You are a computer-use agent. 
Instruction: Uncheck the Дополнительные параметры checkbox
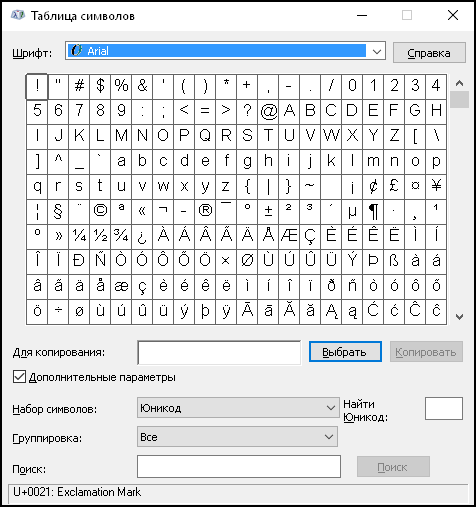(19, 377)
